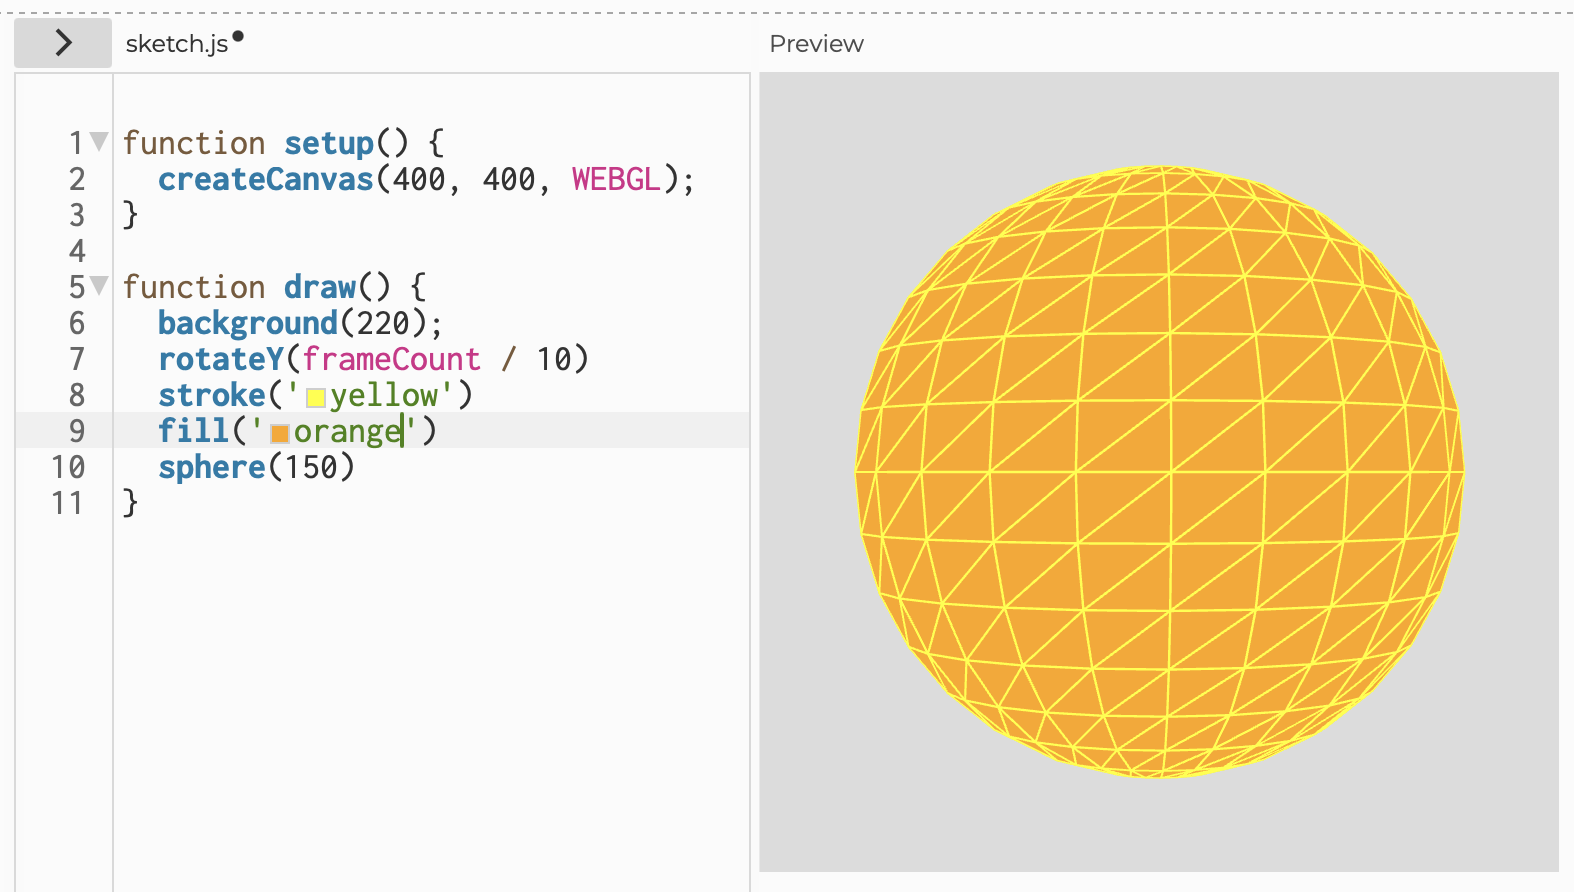The image size is (1574, 892).
Task: Click the stroke function name
Action: pyautogui.click(x=212, y=395)
